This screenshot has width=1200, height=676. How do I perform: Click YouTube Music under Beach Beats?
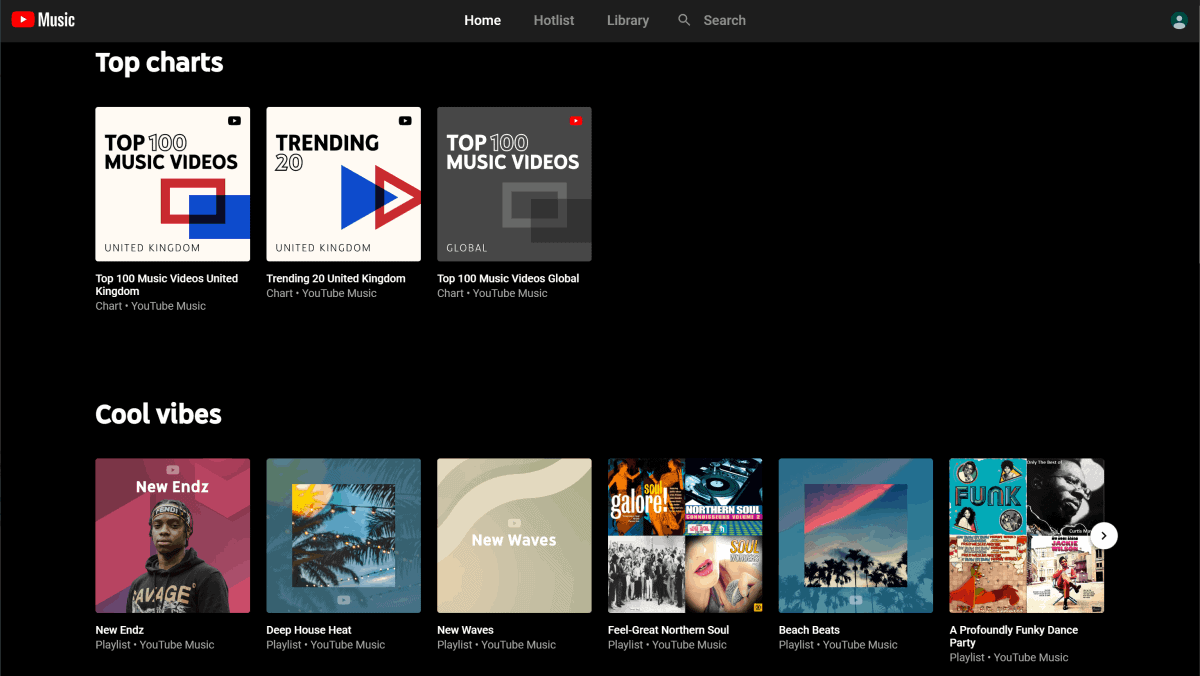pyautogui.click(x=860, y=645)
